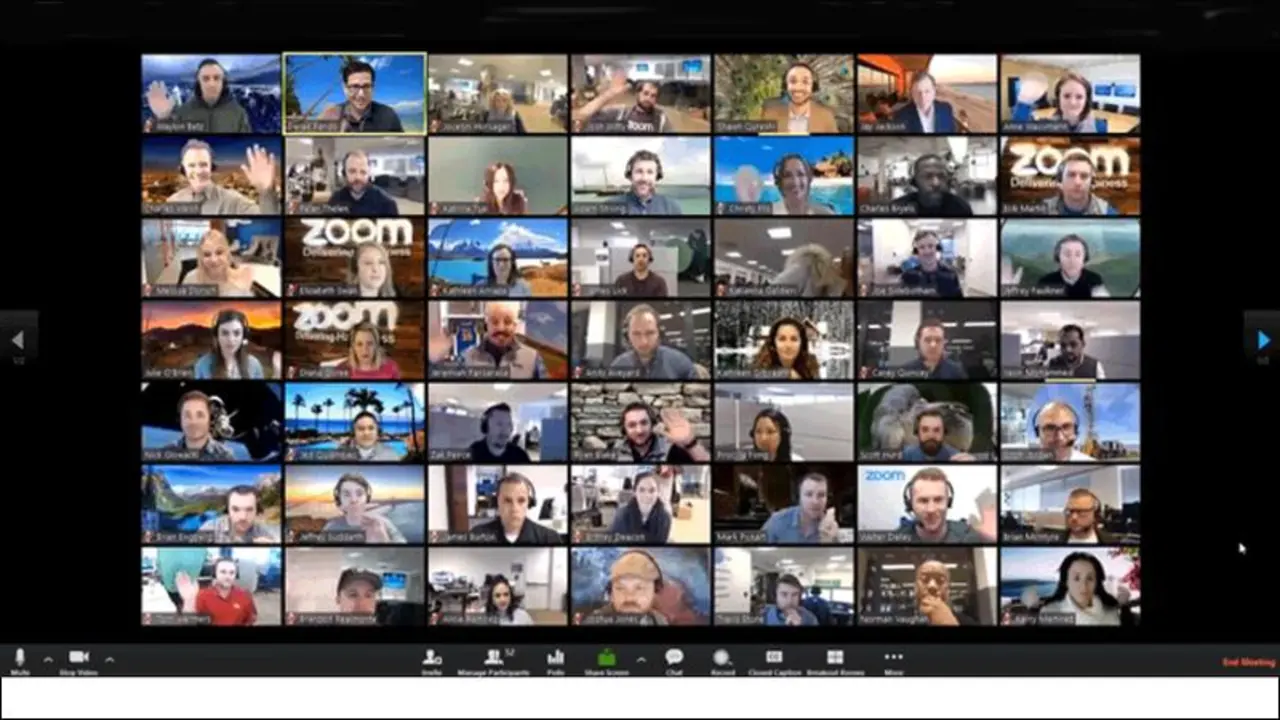This screenshot has width=1280, height=720.
Task: Click the mute indicator on Charles Vasil's tile
Action: click(147, 207)
